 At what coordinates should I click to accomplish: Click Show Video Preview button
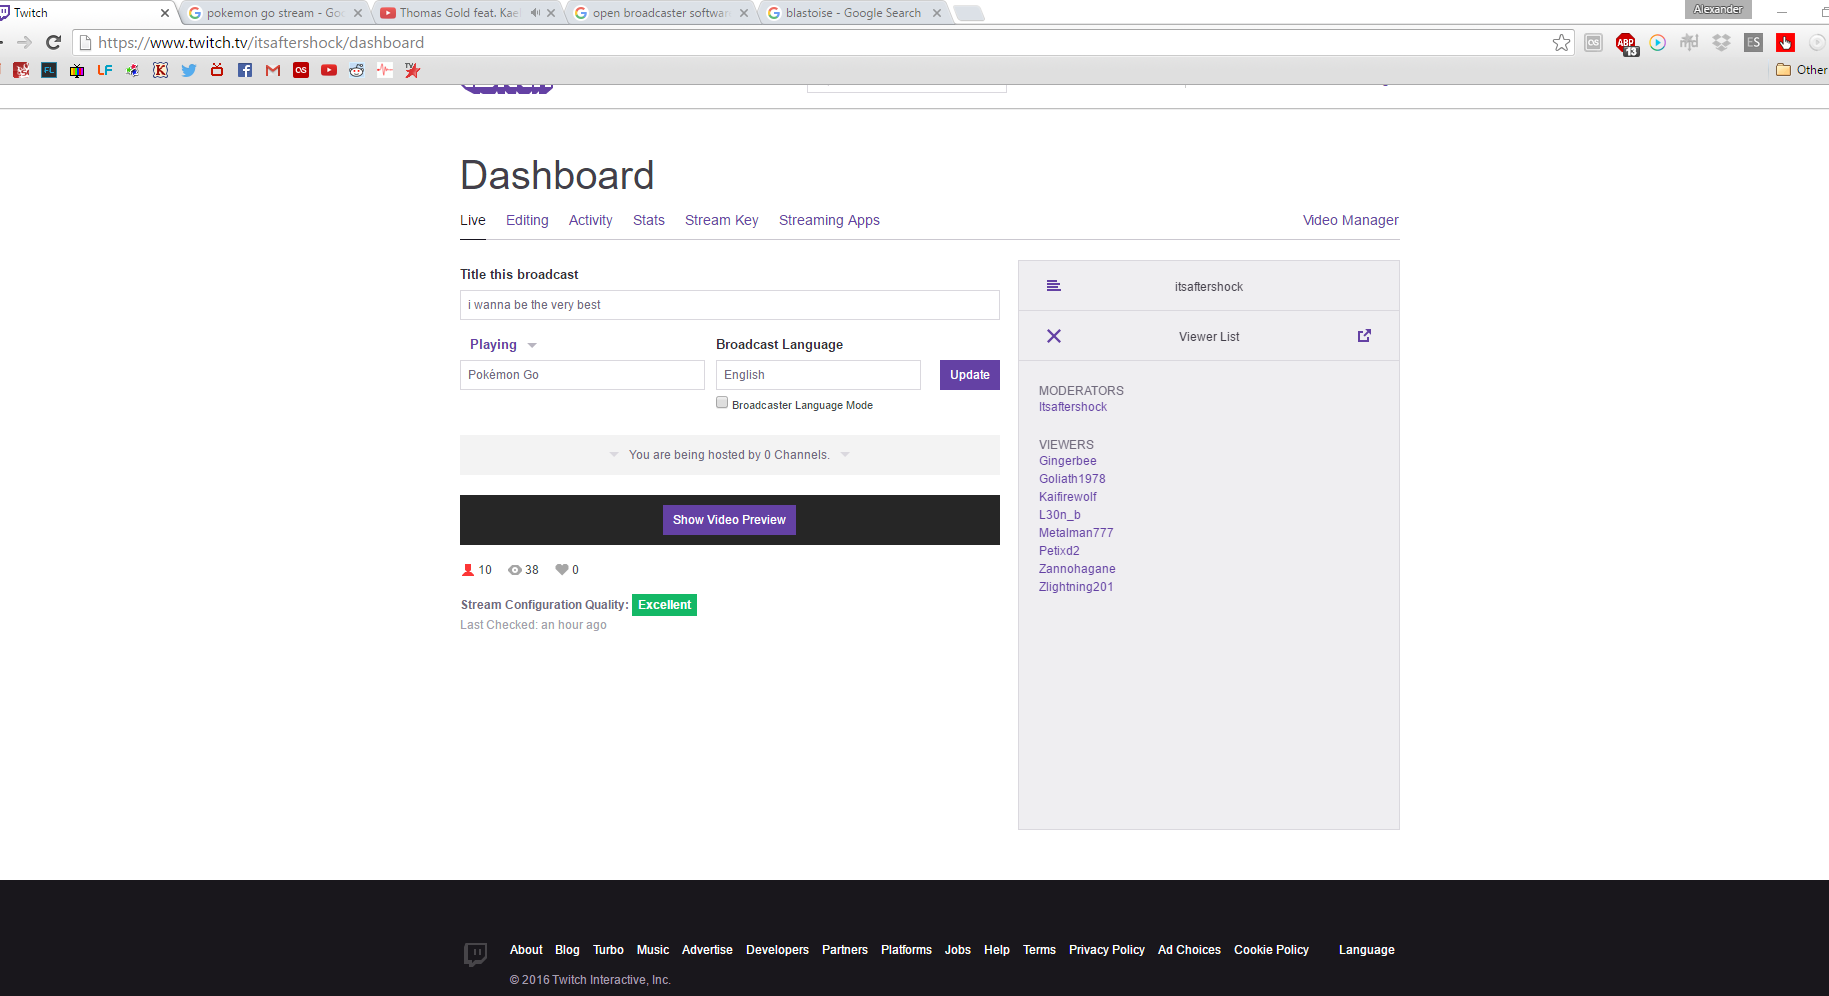729,520
